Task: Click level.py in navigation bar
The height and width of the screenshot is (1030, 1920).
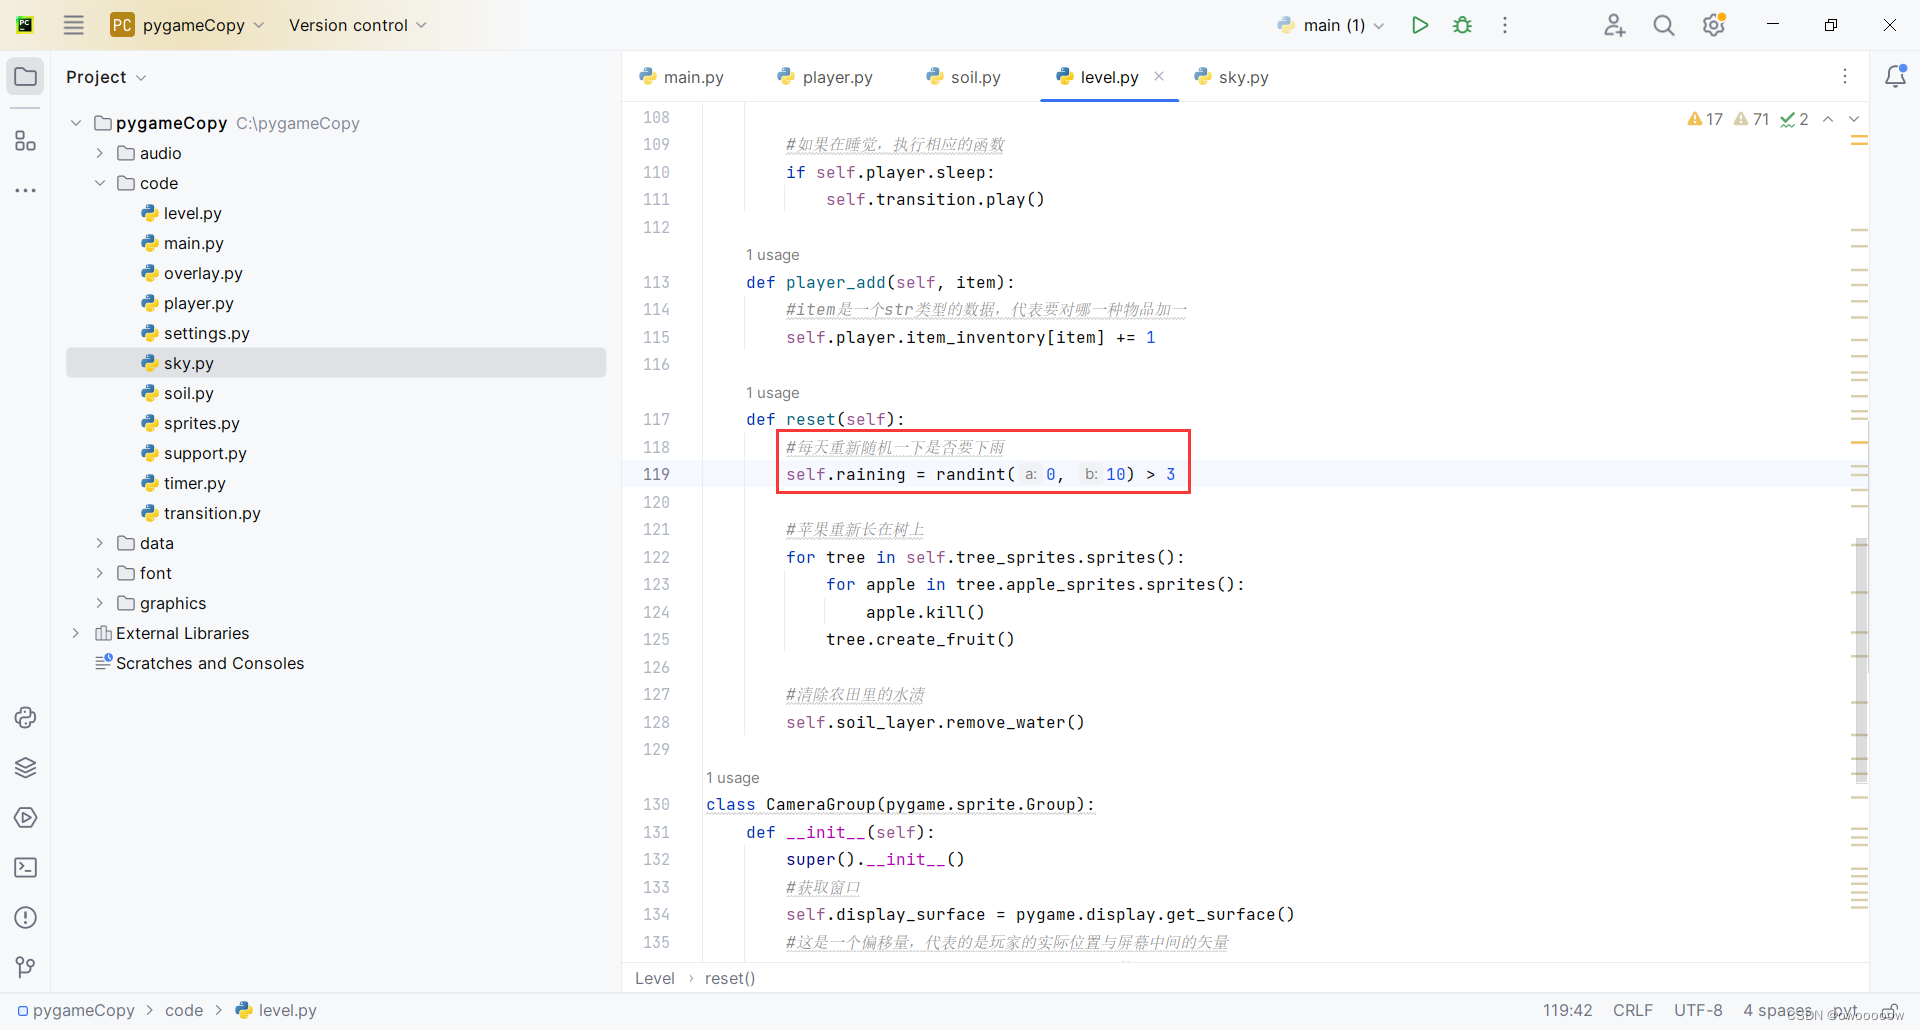Action: tap(276, 1010)
